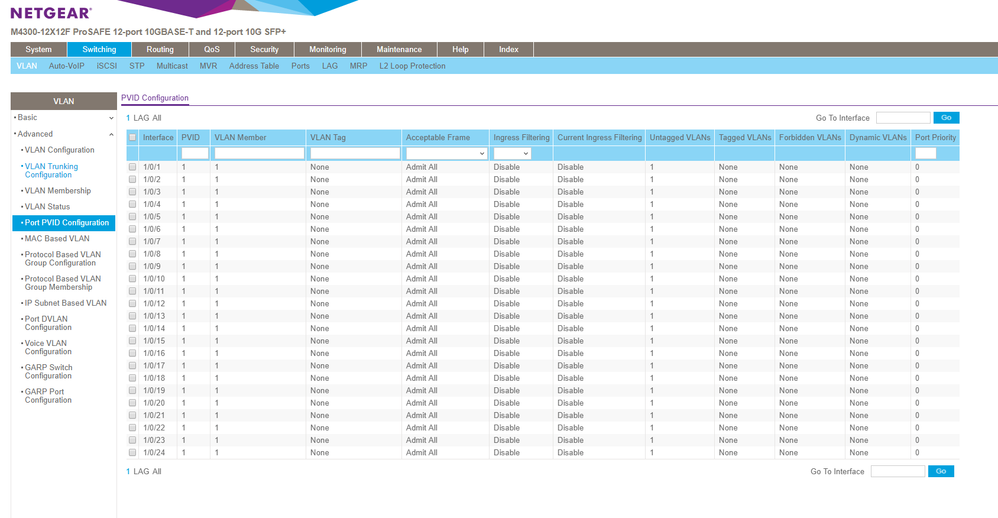Click the Port Priority input field
The width and height of the screenshot is (998, 518).
[x=925, y=153]
